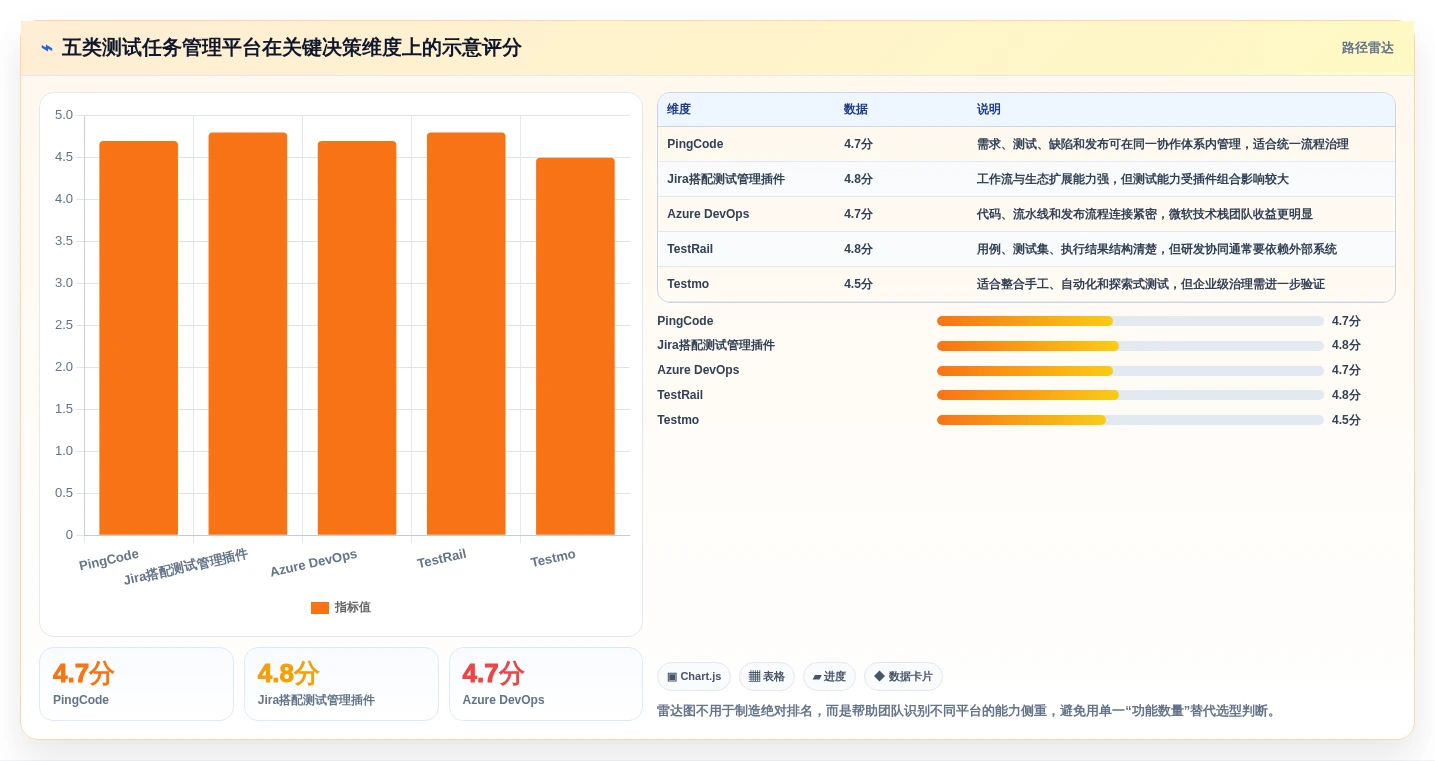Select the Azure DevOps table row name
This screenshot has width=1435, height=761.
pos(708,214)
